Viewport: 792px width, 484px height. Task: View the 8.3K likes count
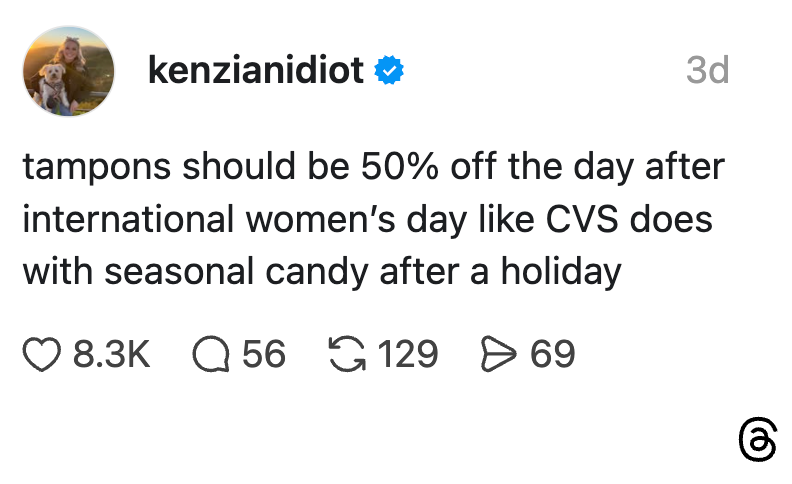click(x=112, y=354)
